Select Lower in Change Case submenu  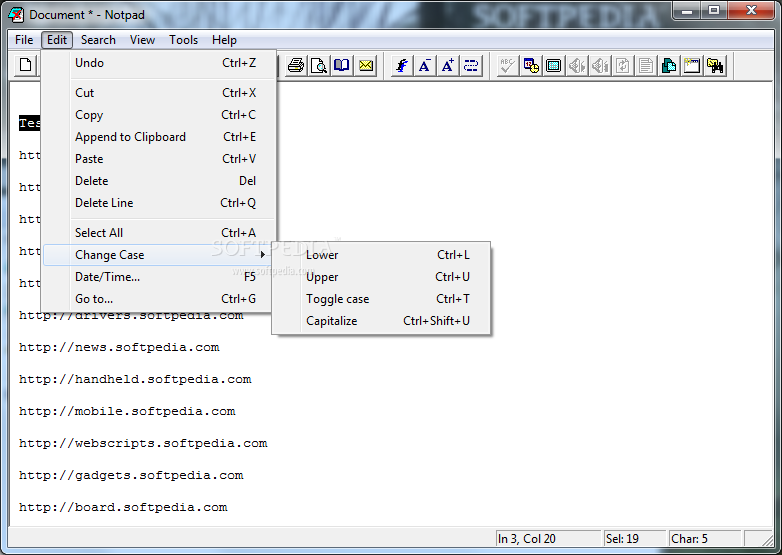382,255
